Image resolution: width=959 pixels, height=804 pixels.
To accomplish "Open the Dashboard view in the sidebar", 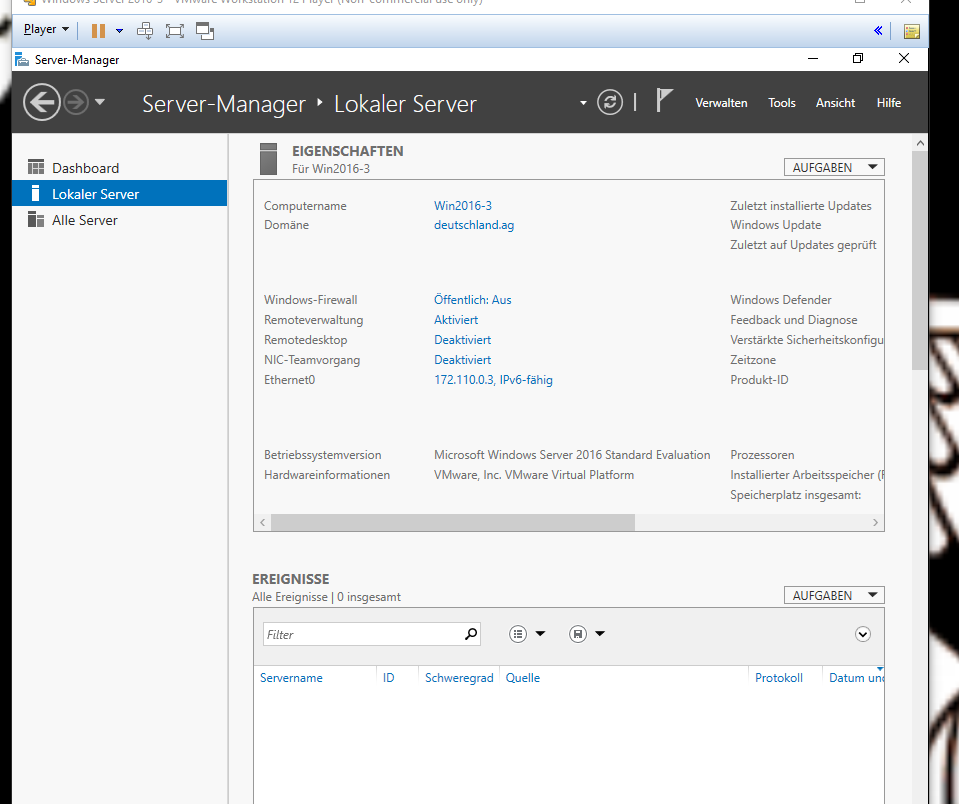I will click(x=85, y=168).
